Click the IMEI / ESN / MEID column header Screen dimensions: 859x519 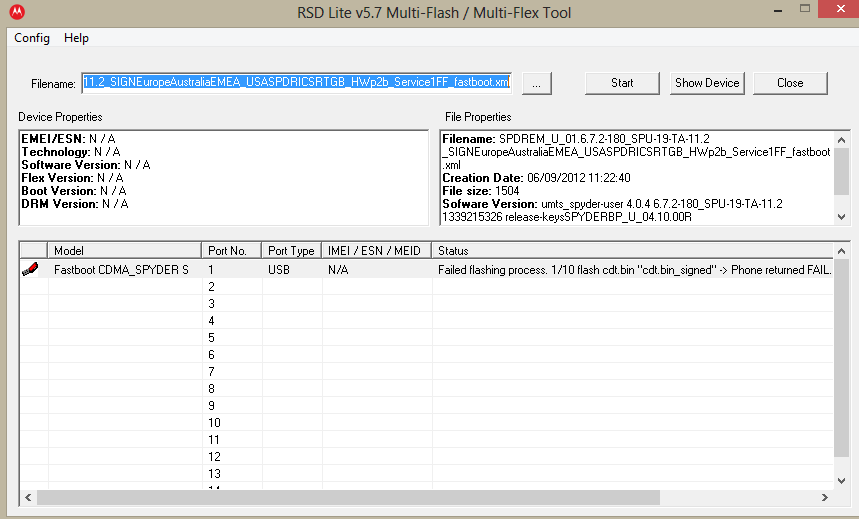pos(376,250)
